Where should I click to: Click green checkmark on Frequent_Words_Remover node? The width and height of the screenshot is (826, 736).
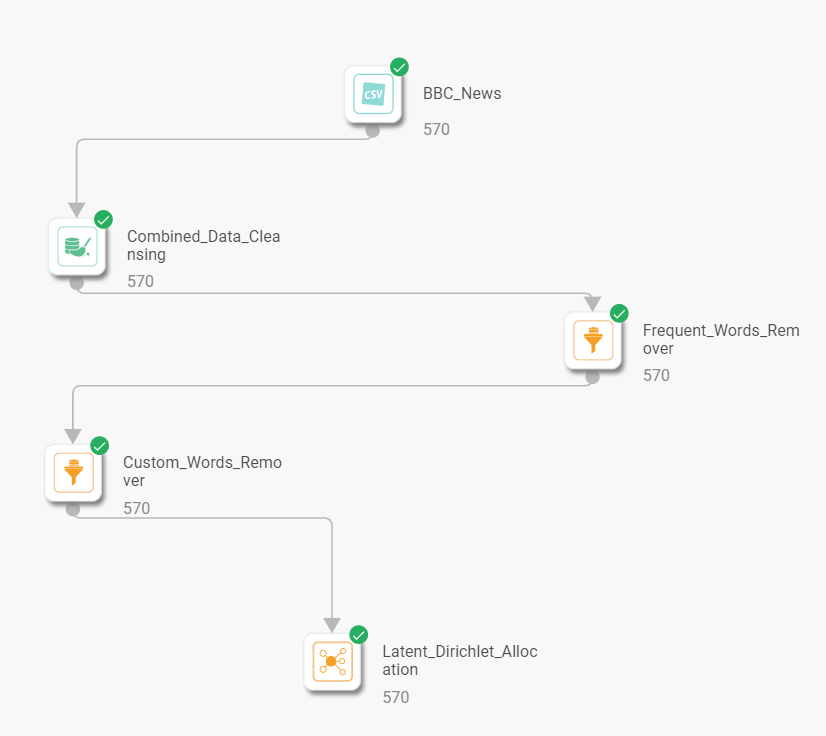pyautogui.click(x=619, y=313)
